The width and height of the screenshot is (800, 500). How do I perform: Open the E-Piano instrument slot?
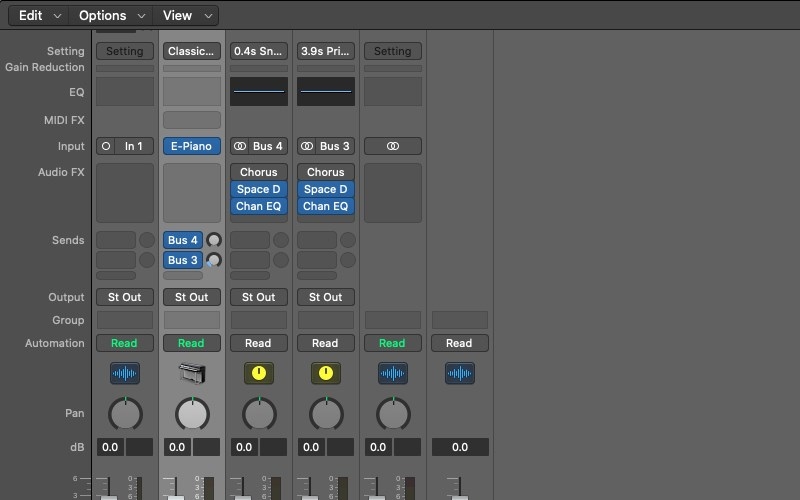pyautogui.click(x=191, y=146)
